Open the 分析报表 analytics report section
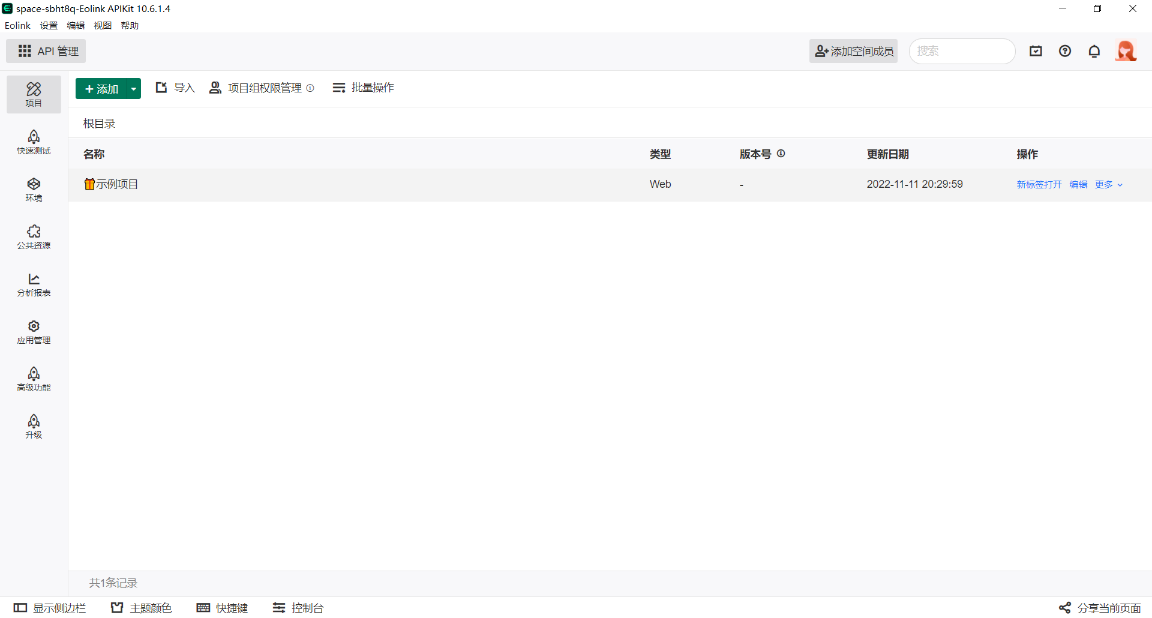 click(34, 284)
